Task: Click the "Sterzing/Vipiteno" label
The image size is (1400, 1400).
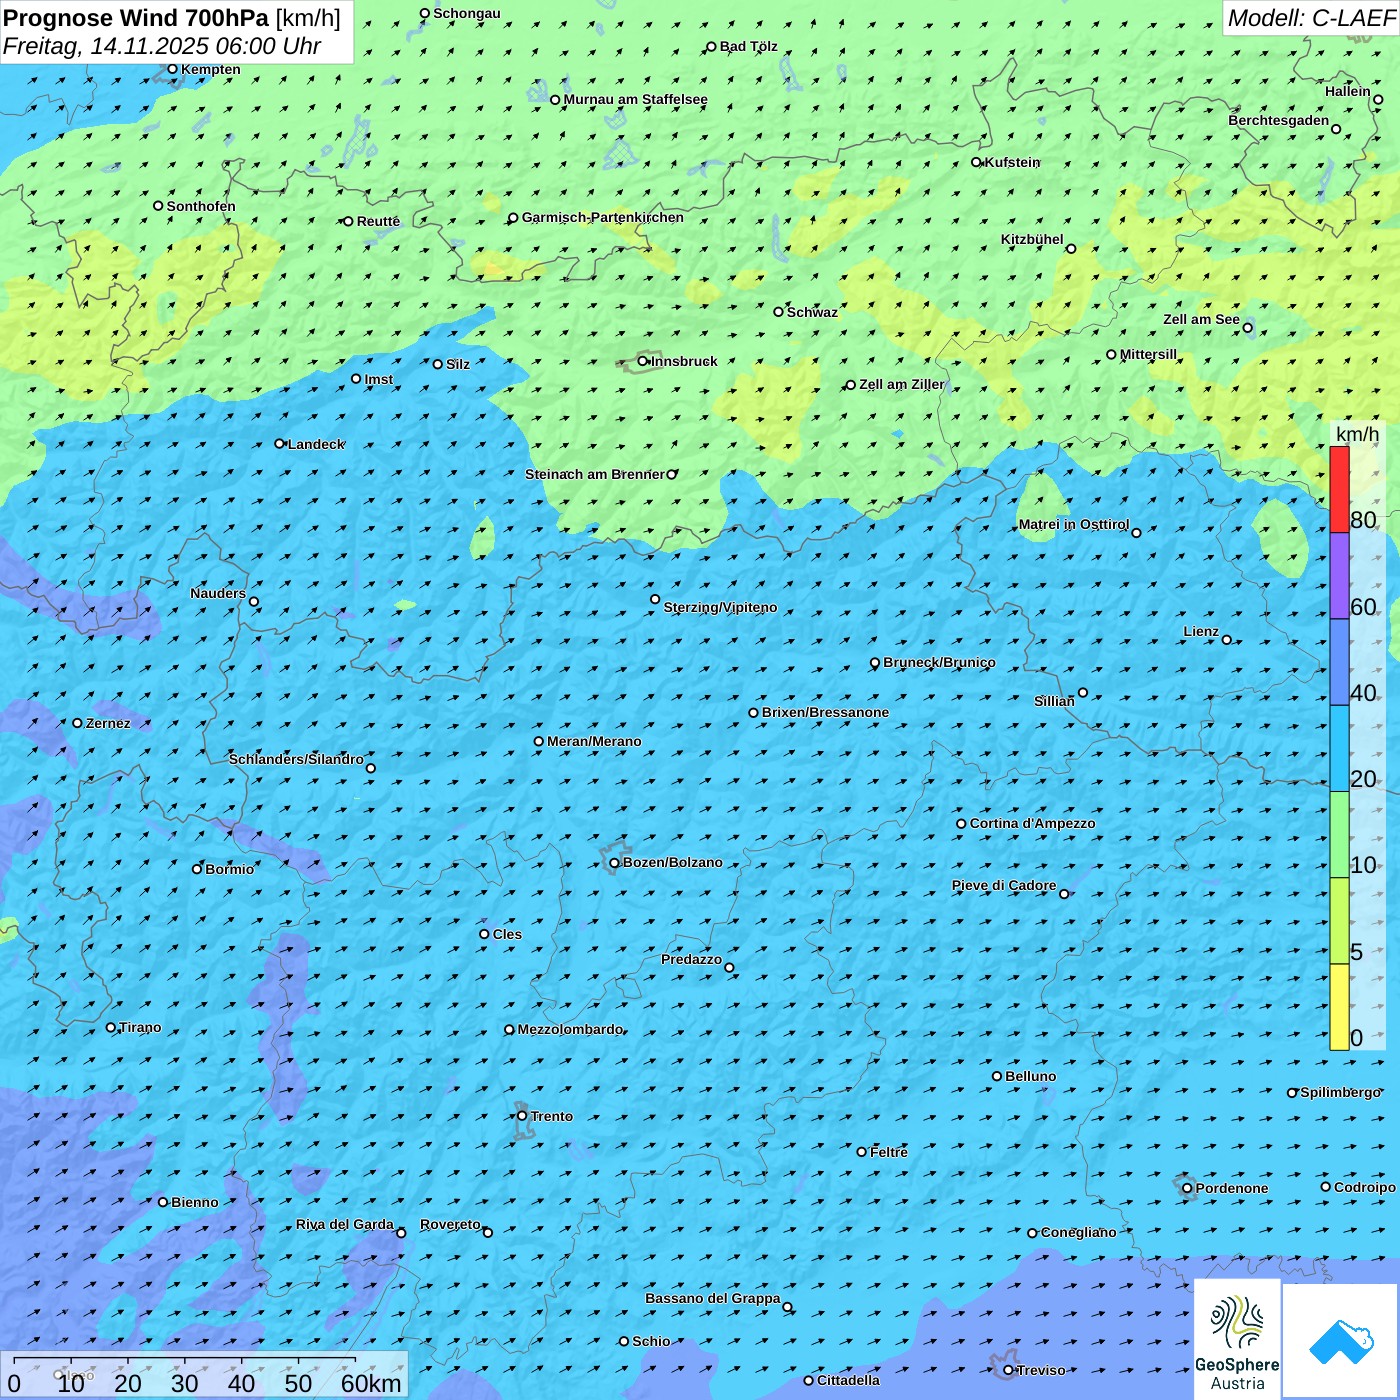Action: (720, 607)
